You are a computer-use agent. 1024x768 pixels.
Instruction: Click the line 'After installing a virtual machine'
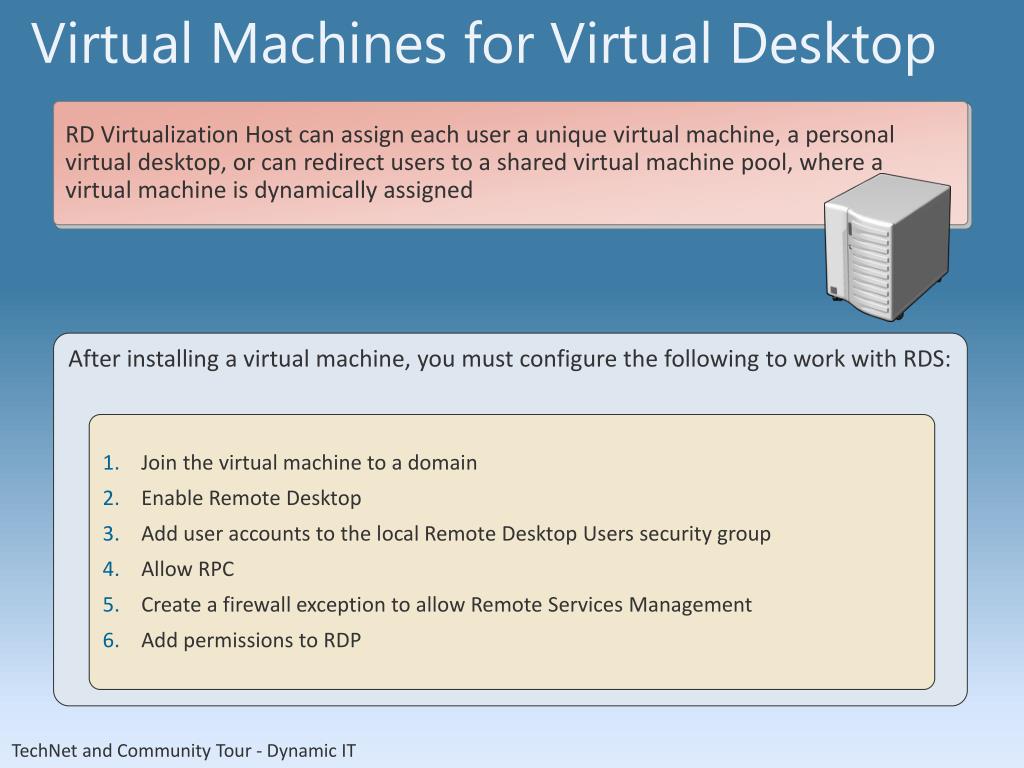point(509,359)
